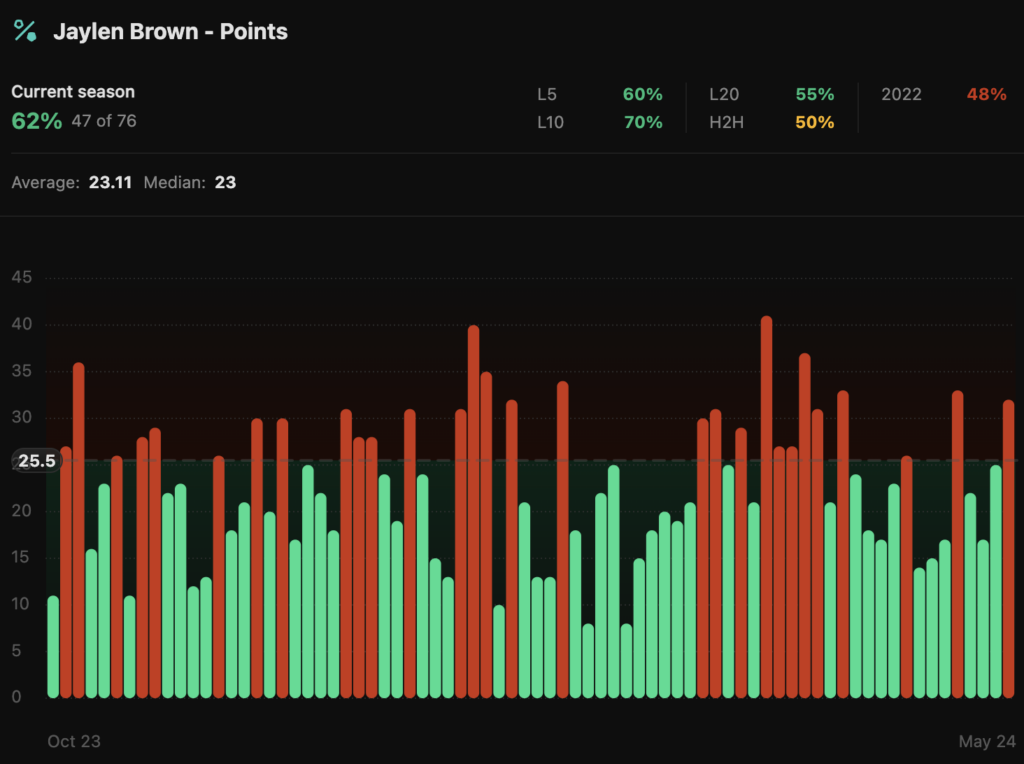Image resolution: width=1024 pixels, height=764 pixels.
Task: Click the L20 label
Action: click(x=724, y=95)
